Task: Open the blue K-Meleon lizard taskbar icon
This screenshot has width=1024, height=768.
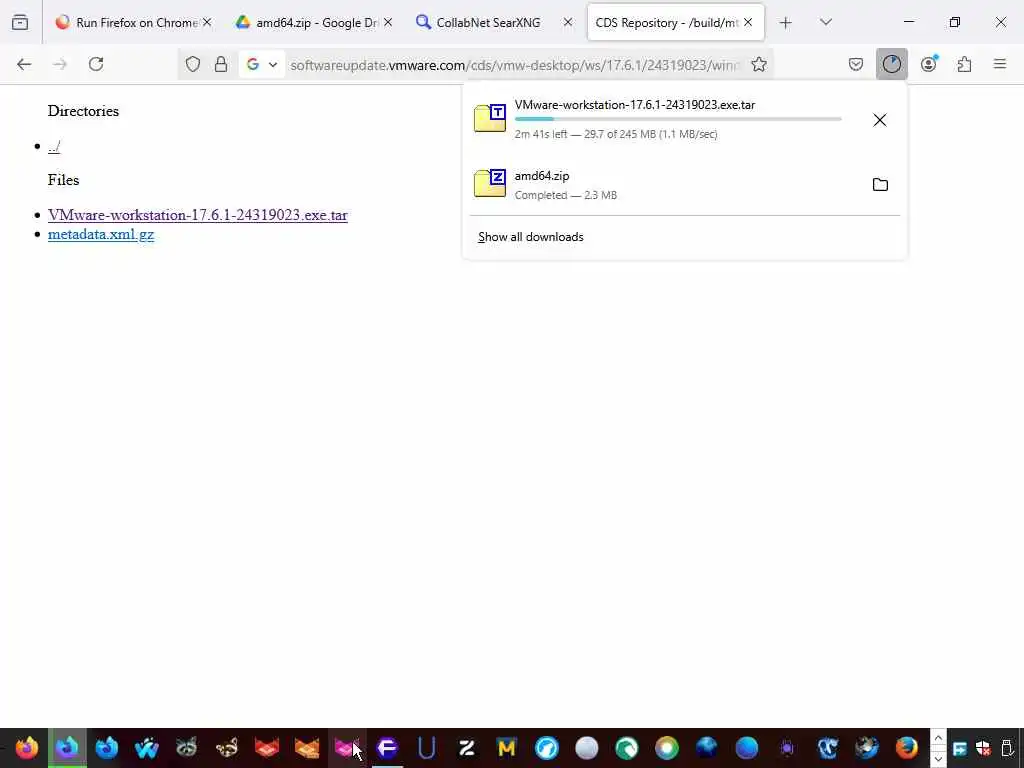Action: click(827, 748)
